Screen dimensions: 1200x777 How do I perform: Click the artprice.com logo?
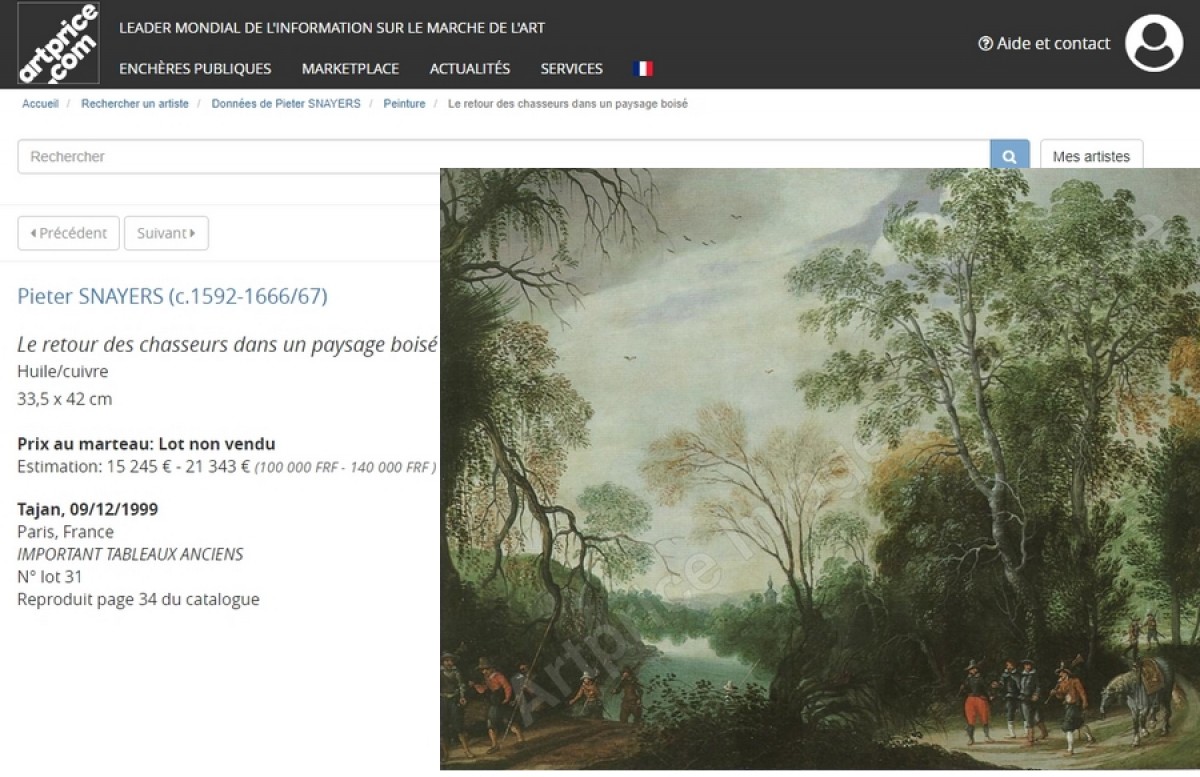(59, 43)
